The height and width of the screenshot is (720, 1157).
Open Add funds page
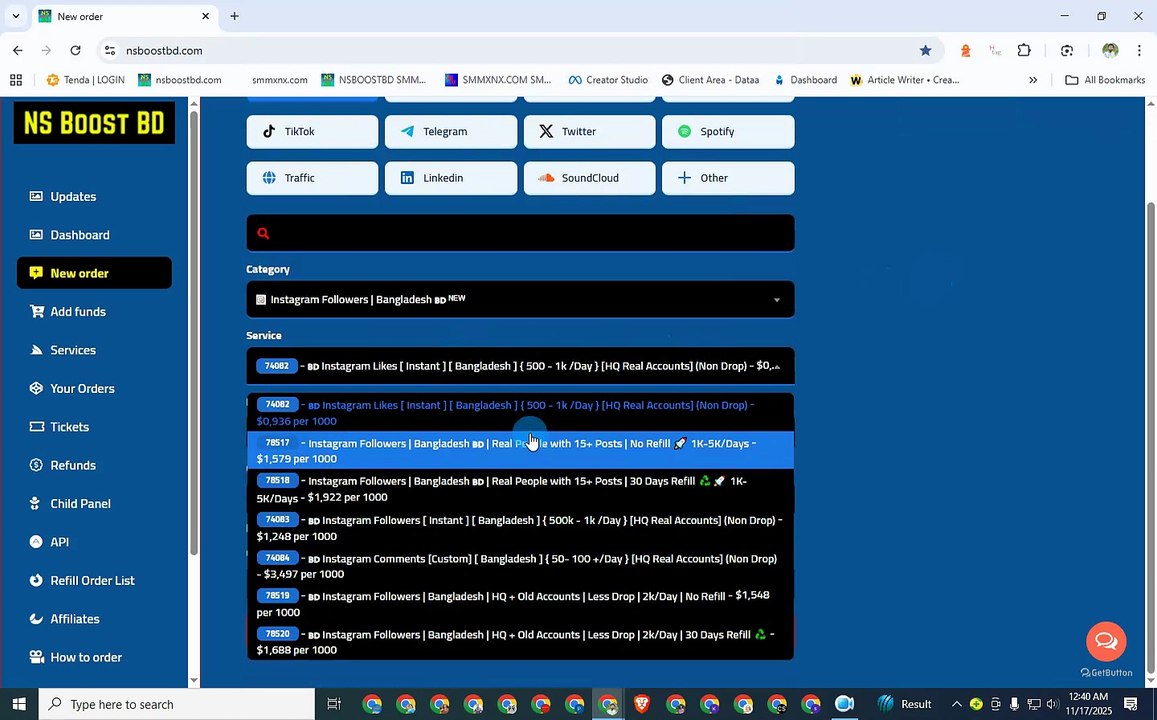(77, 311)
